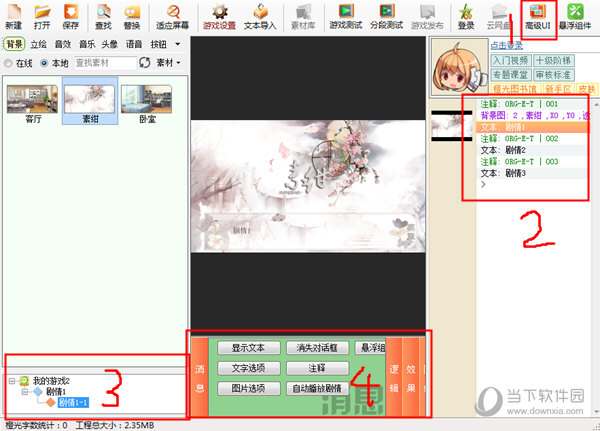The image size is (600, 431).
Task: Select script line 文本: 剧情3
Action: click(533, 173)
